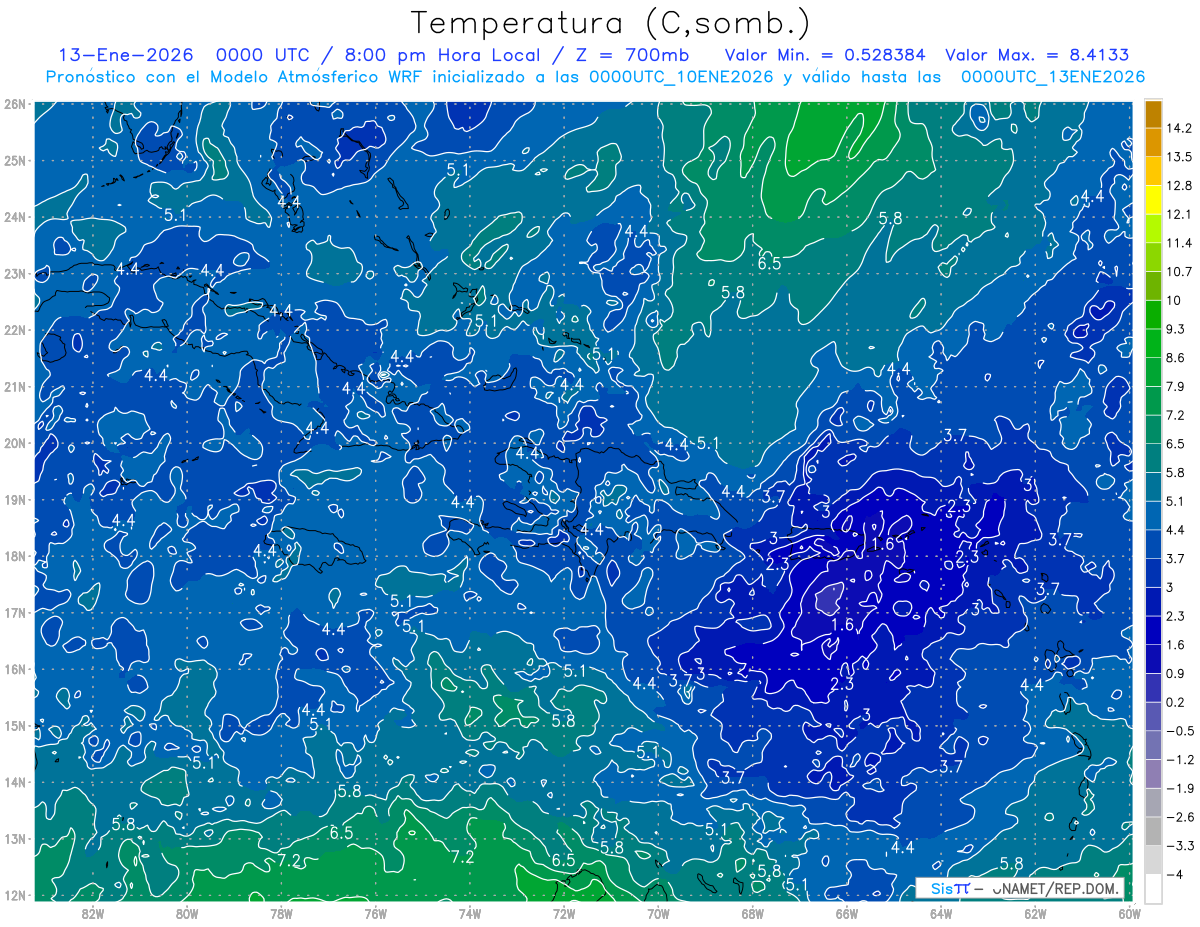Select the "Valor Min. = 0.528384" readout
Viewport: 1200px width, 927px height.
(825, 54)
